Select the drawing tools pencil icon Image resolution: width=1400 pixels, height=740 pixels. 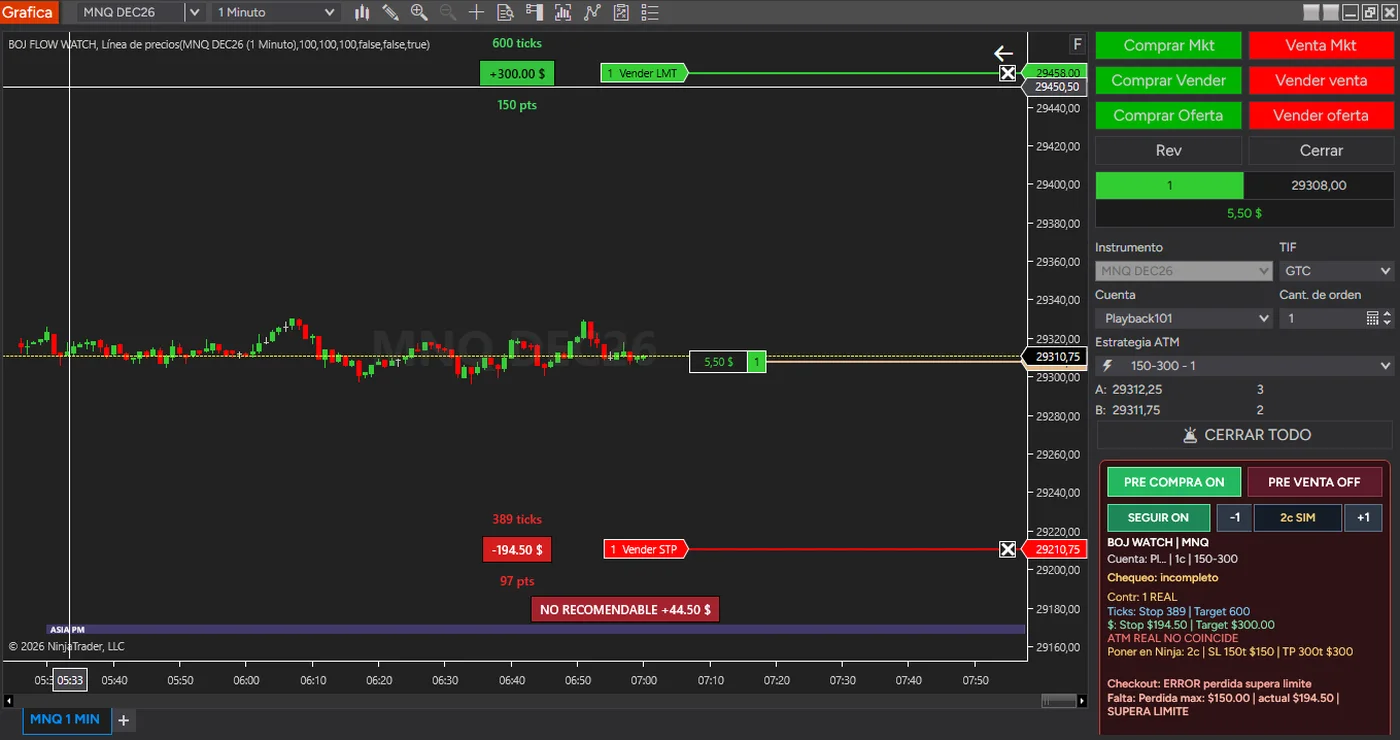pyautogui.click(x=391, y=12)
